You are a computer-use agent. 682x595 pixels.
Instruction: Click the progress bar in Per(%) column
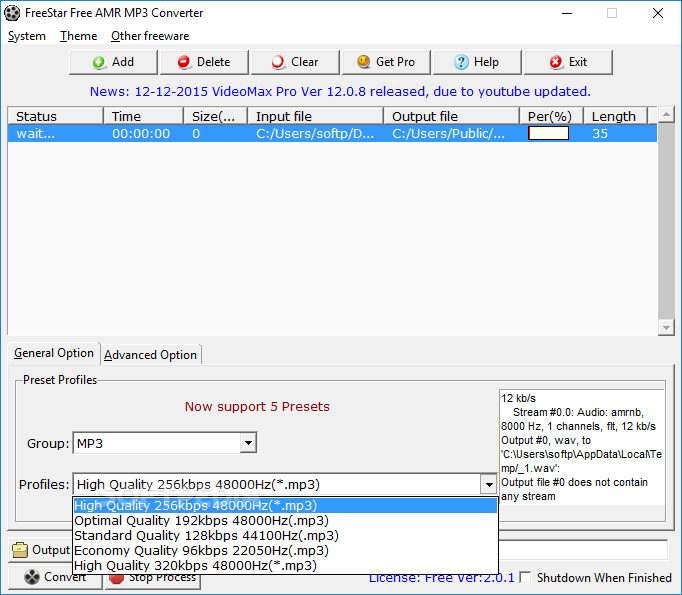click(548, 133)
